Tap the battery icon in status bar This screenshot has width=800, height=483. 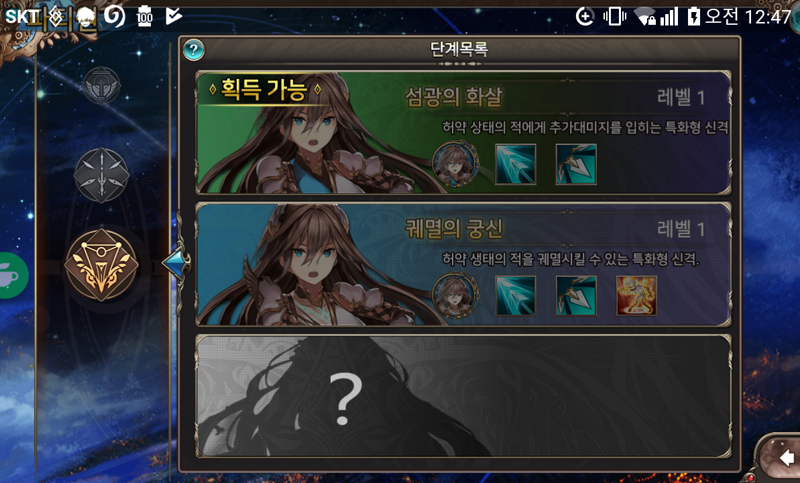coord(693,16)
